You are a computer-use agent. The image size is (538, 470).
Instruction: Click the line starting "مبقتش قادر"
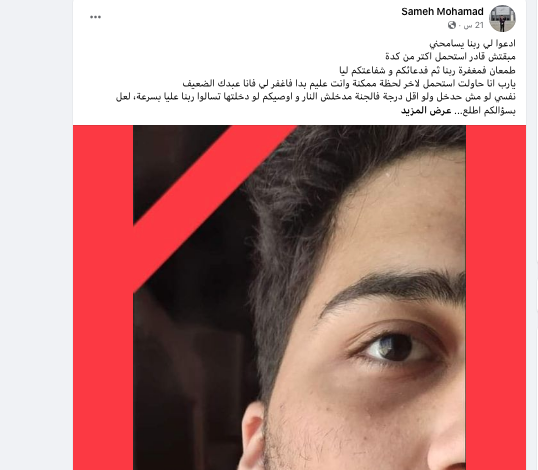[450, 56]
